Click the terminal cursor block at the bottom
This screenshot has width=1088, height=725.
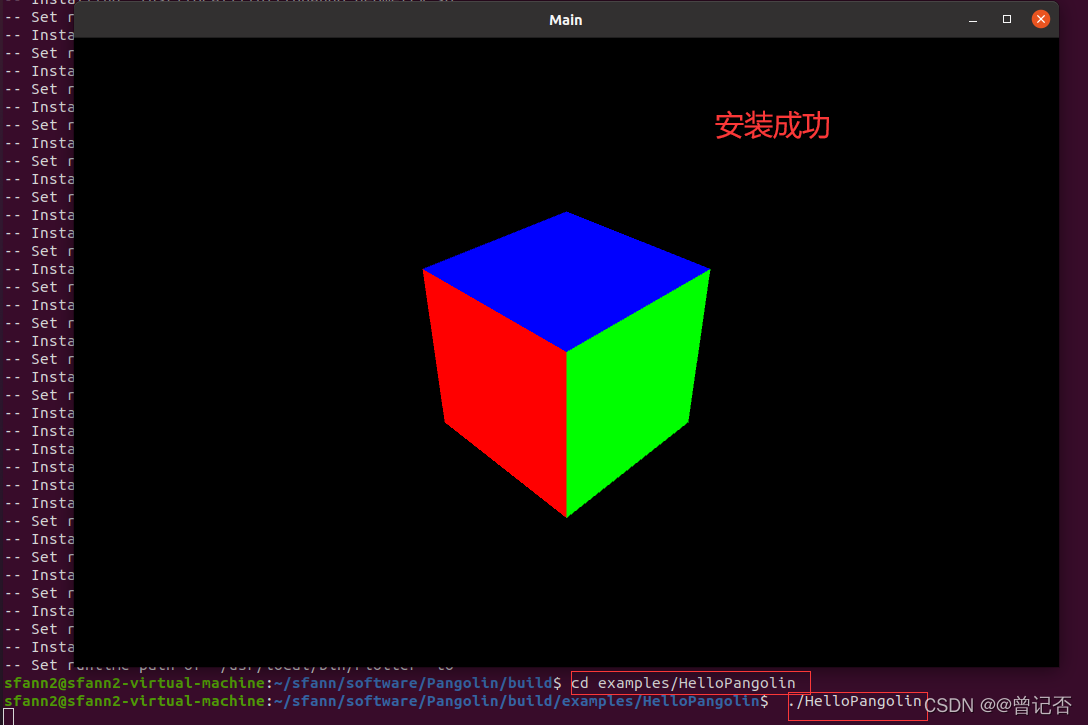(8, 717)
